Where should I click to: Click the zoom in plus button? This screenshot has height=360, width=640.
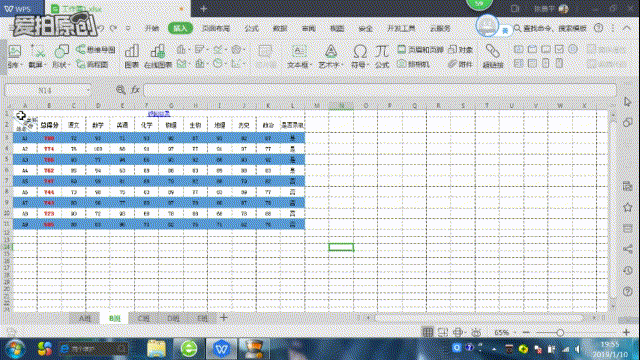[x=626, y=333]
